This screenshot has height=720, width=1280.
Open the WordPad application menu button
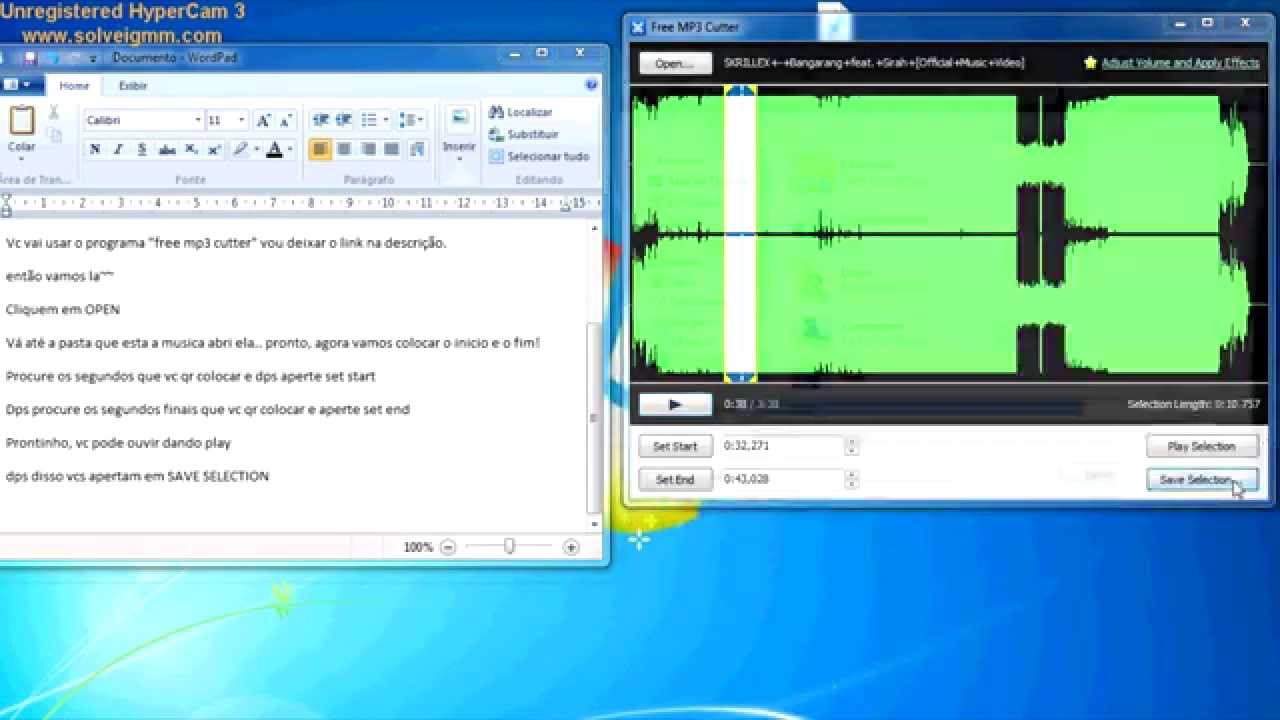pos(20,85)
